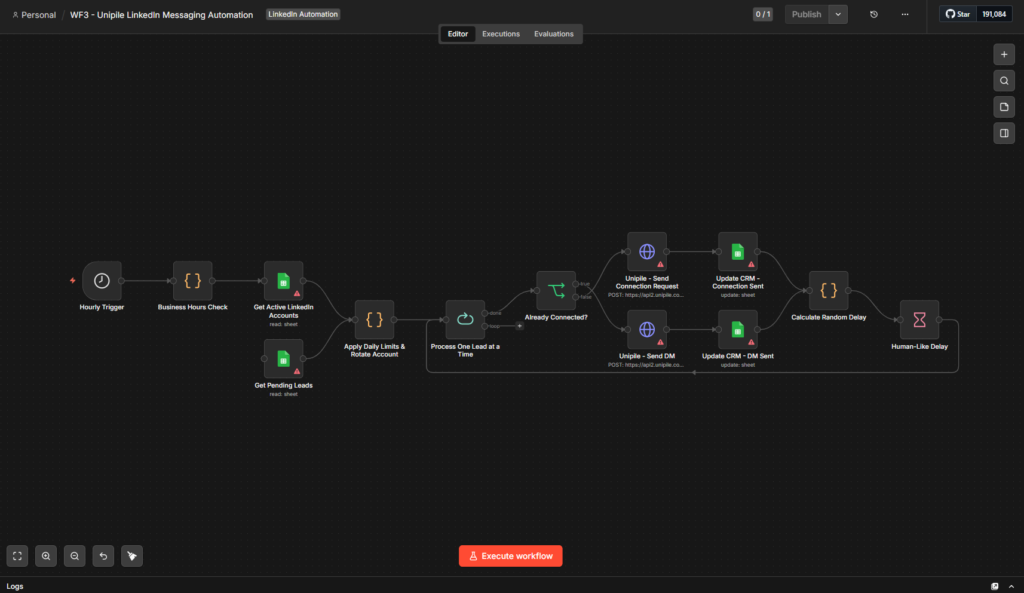This screenshot has height=593, width=1024.
Task: Select the Hourly Trigger clock node
Action: click(x=102, y=281)
